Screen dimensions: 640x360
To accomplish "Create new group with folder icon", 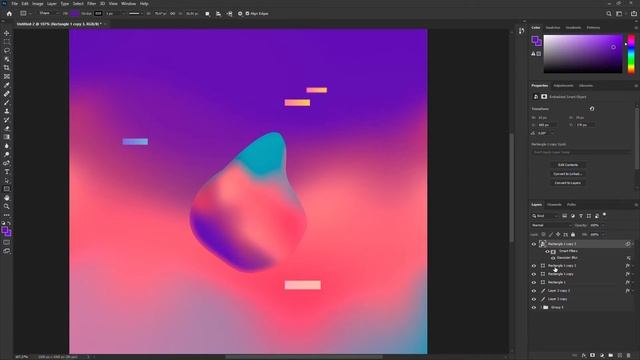I will pos(611,356).
